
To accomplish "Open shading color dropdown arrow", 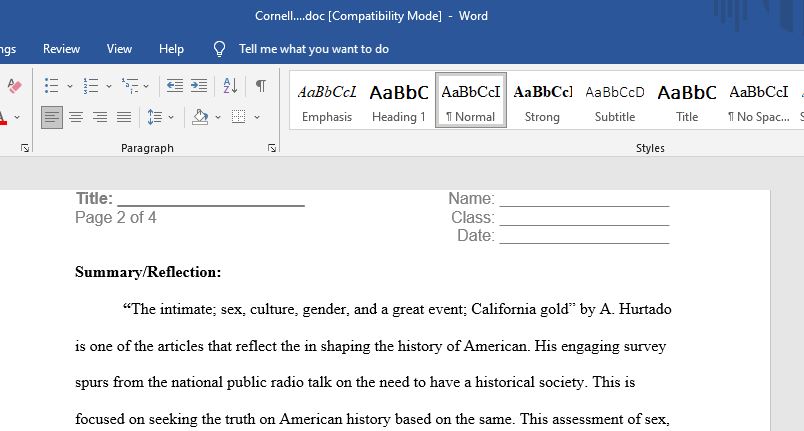I will (x=218, y=117).
